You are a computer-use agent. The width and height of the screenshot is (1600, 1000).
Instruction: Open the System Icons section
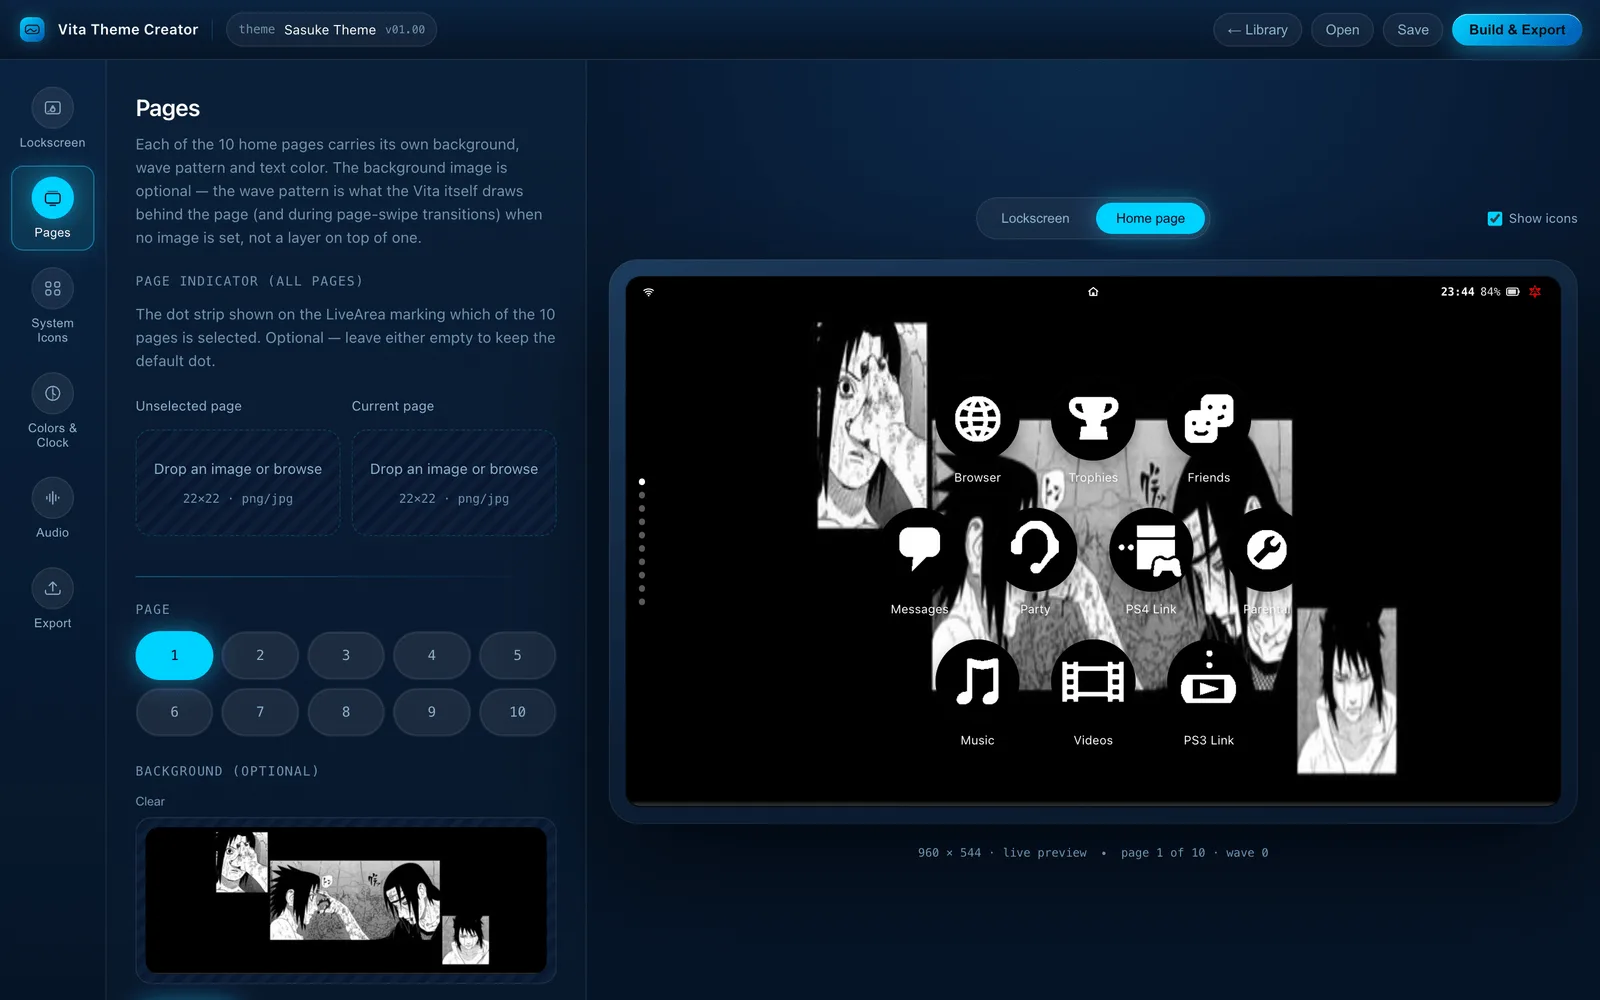click(x=52, y=306)
